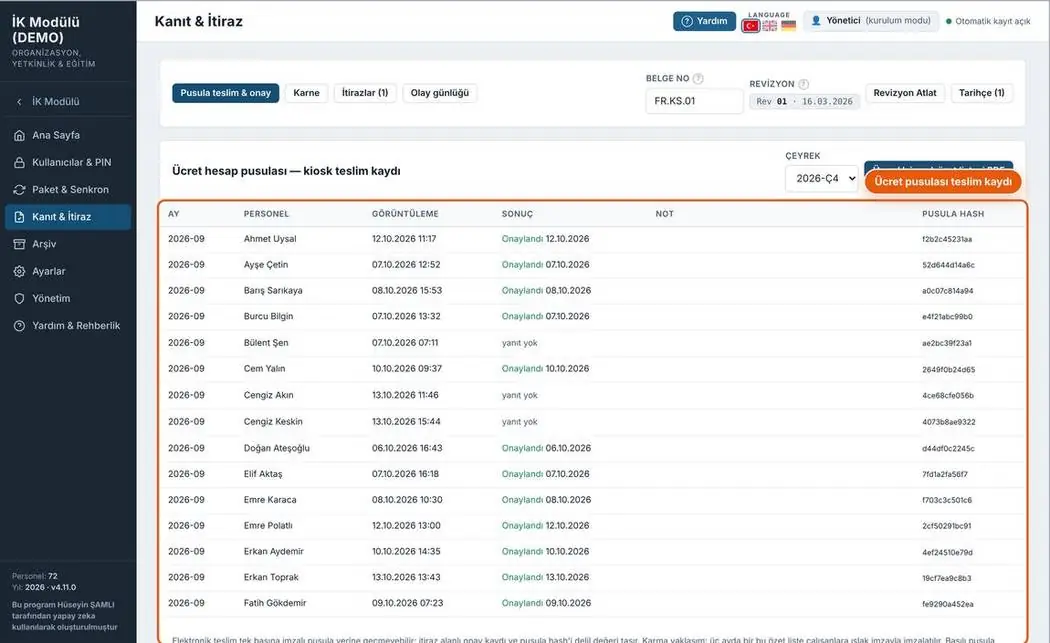The image size is (1050, 643).
Task: Click the Kullanıcılar & PIN lock icon
Action: 19,163
